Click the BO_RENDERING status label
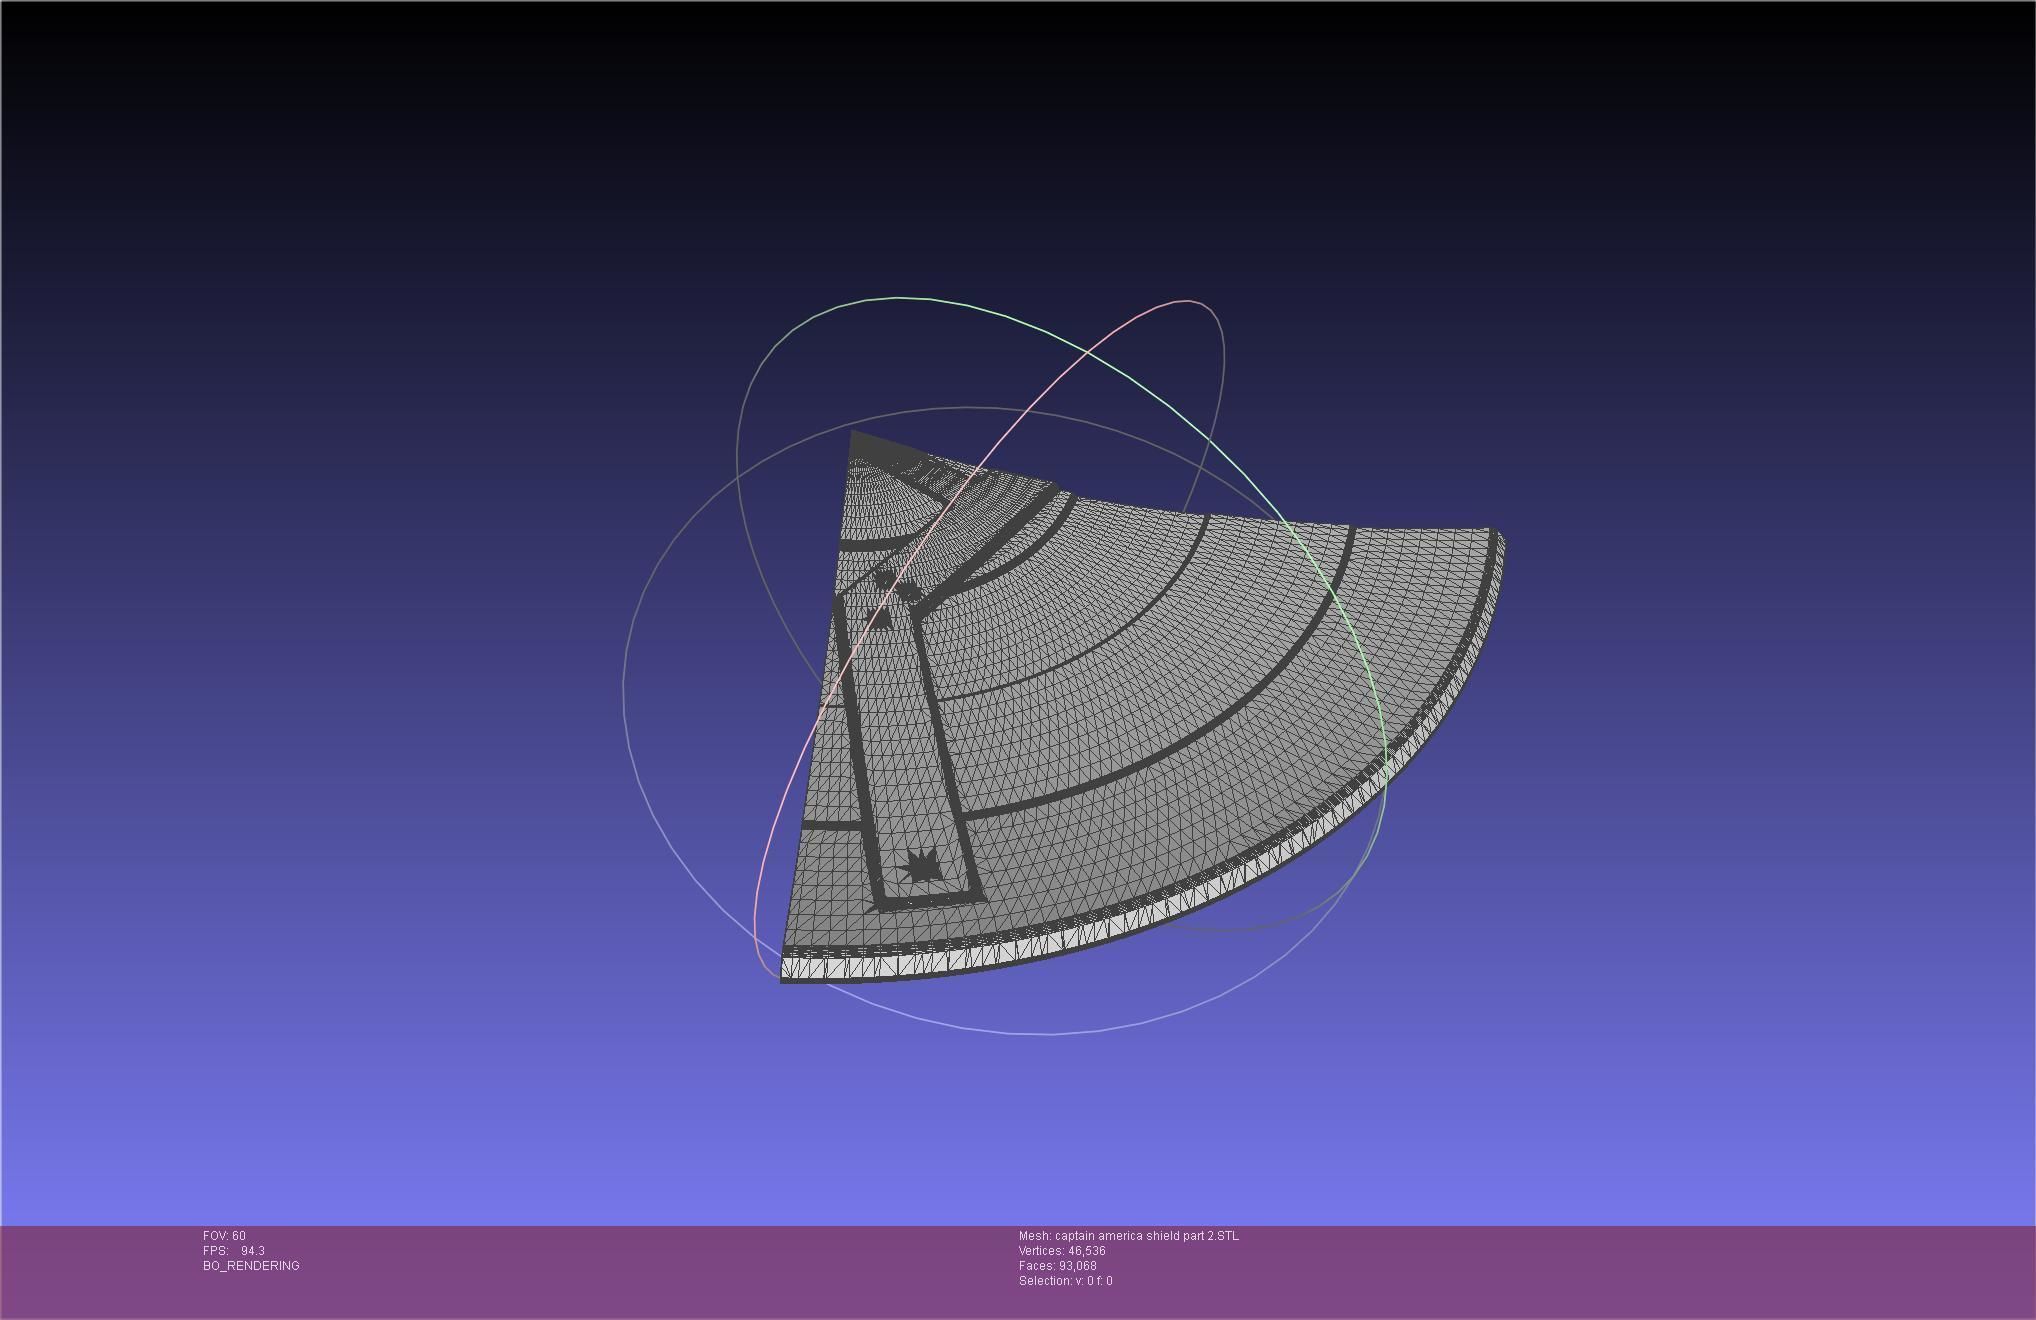This screenshot has width=2036, height=1320. [x=251, y=1266]
